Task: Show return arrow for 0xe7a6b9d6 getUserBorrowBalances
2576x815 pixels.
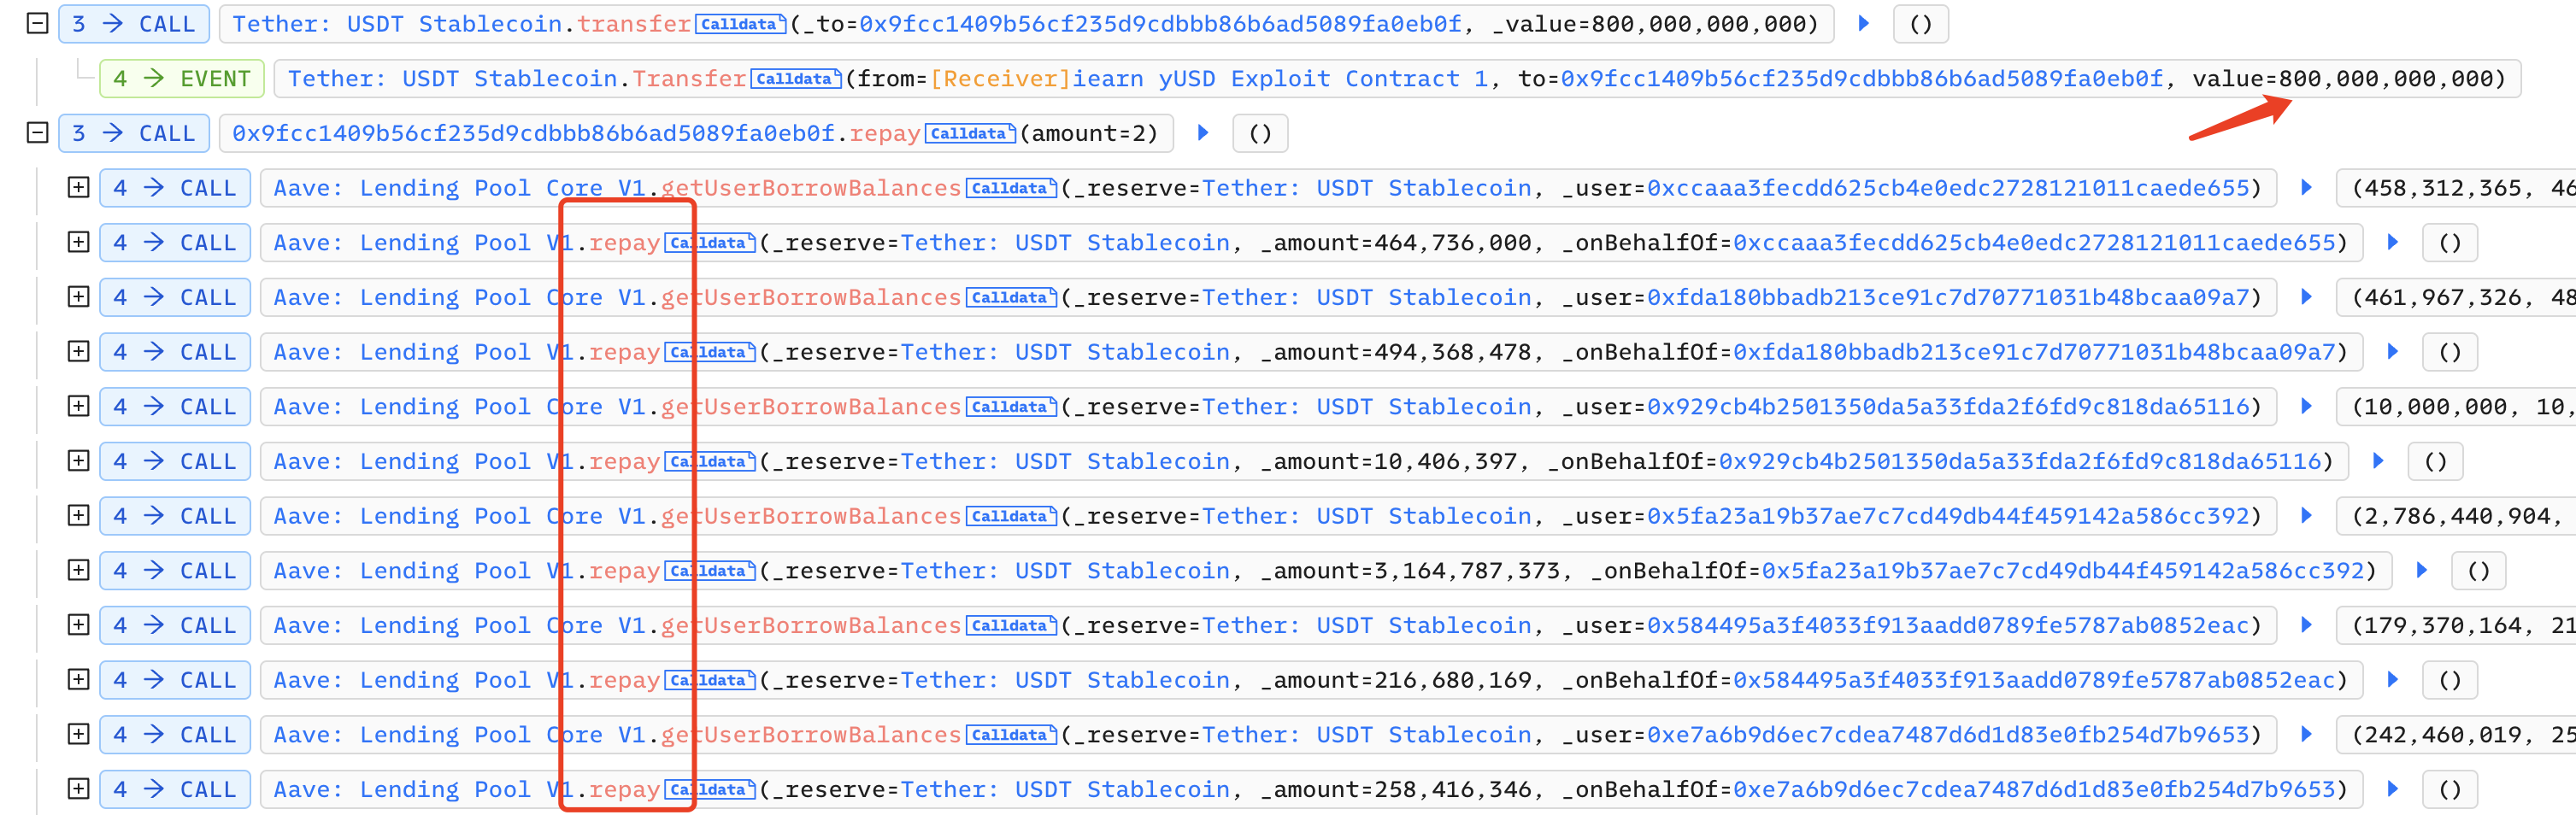Action: tap(2306, 734)
